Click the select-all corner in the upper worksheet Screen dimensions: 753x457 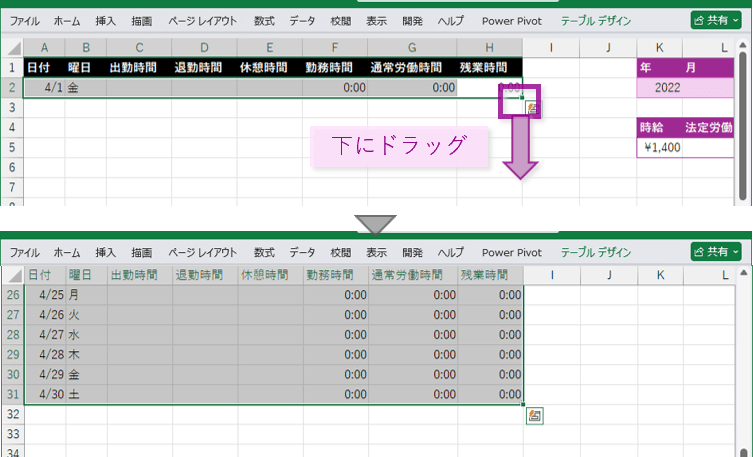click(12, 48)
